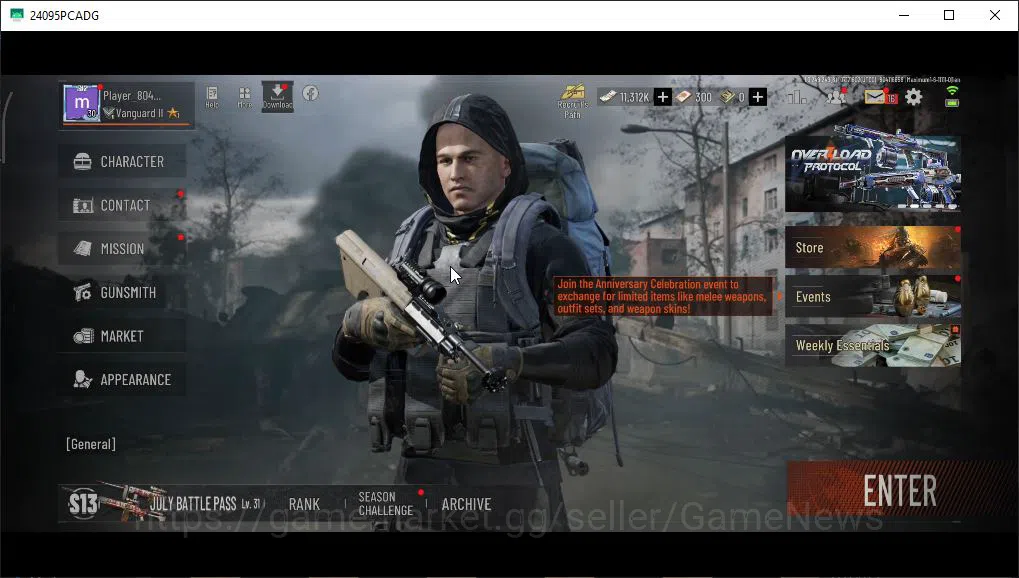Open the CONTACT menu
Image resolution: width=1019 pixels, height=578 pixels.
pos(122,205)
